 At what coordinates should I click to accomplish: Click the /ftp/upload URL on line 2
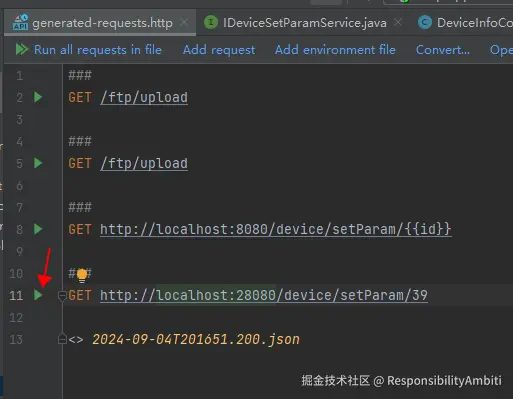(144, 98)
